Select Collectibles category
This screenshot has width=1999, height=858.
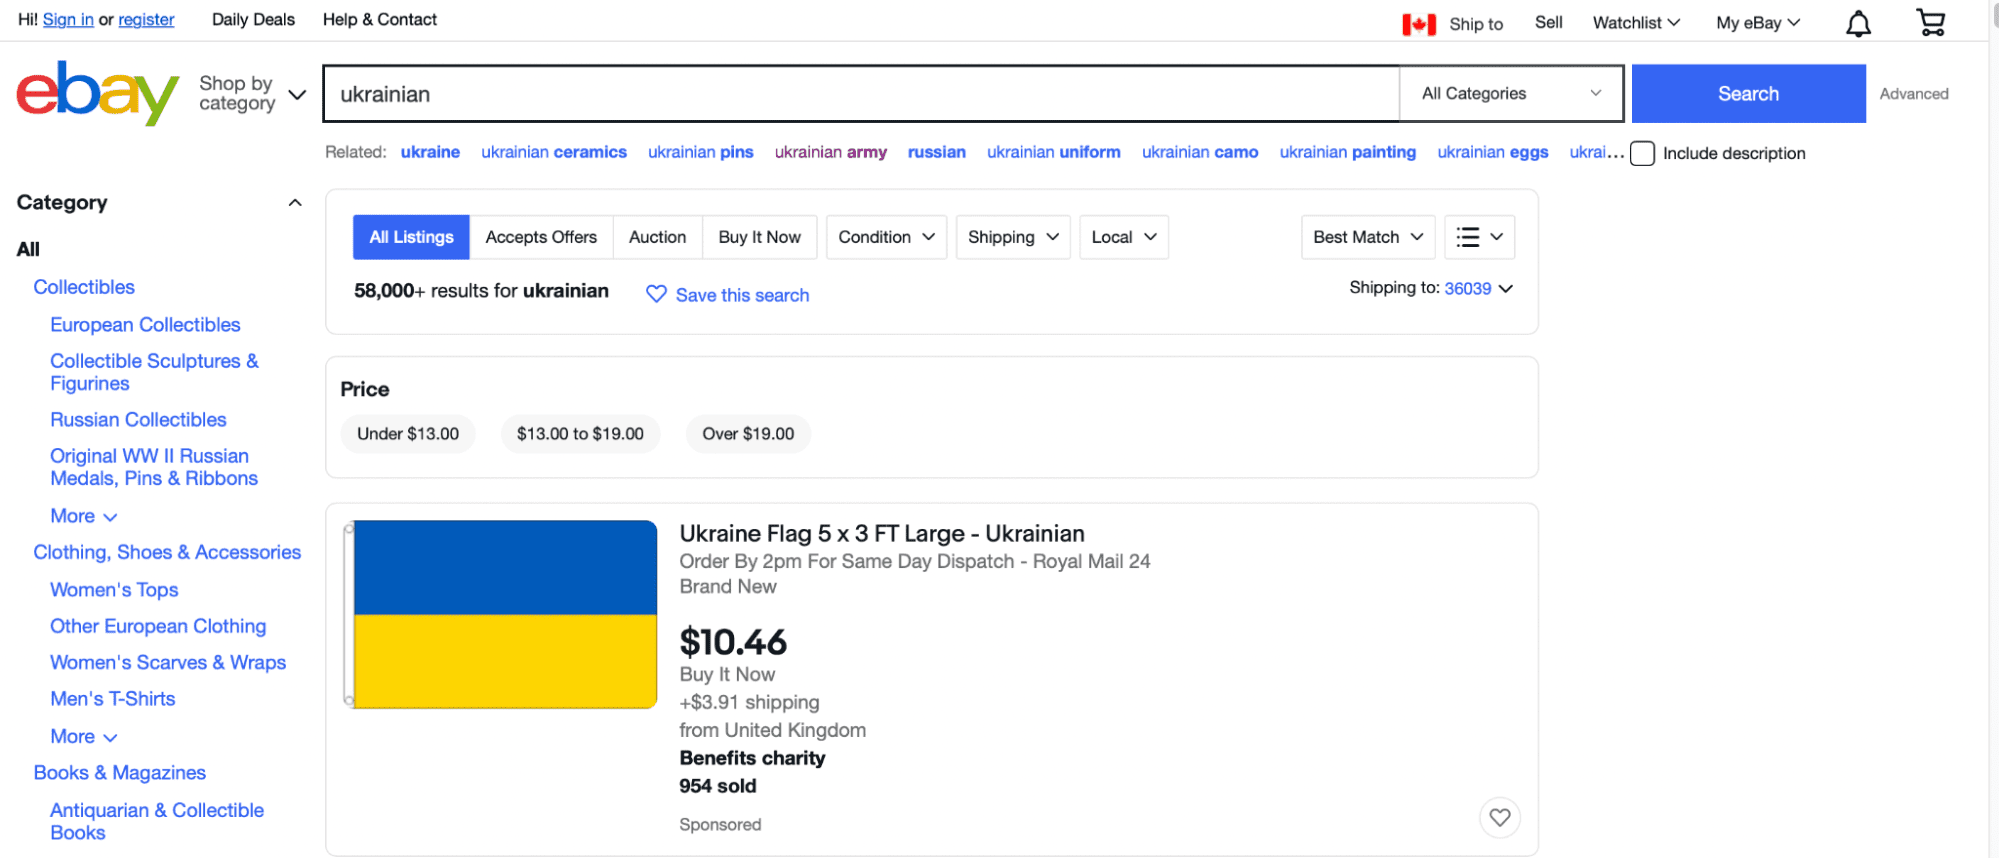(84, 287)
